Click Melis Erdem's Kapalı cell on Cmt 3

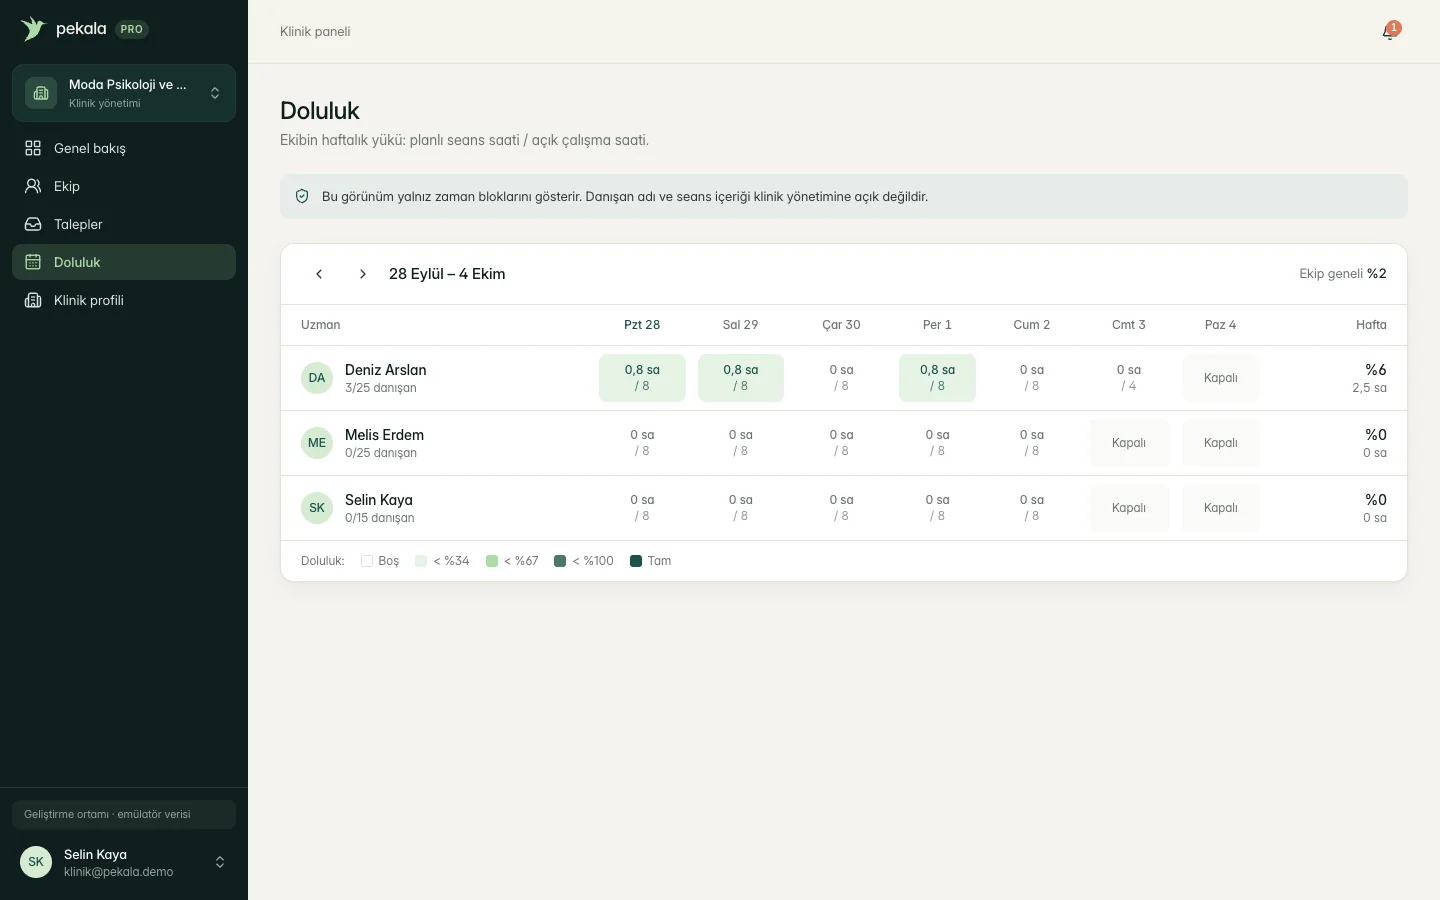(x=1129, y=443)
